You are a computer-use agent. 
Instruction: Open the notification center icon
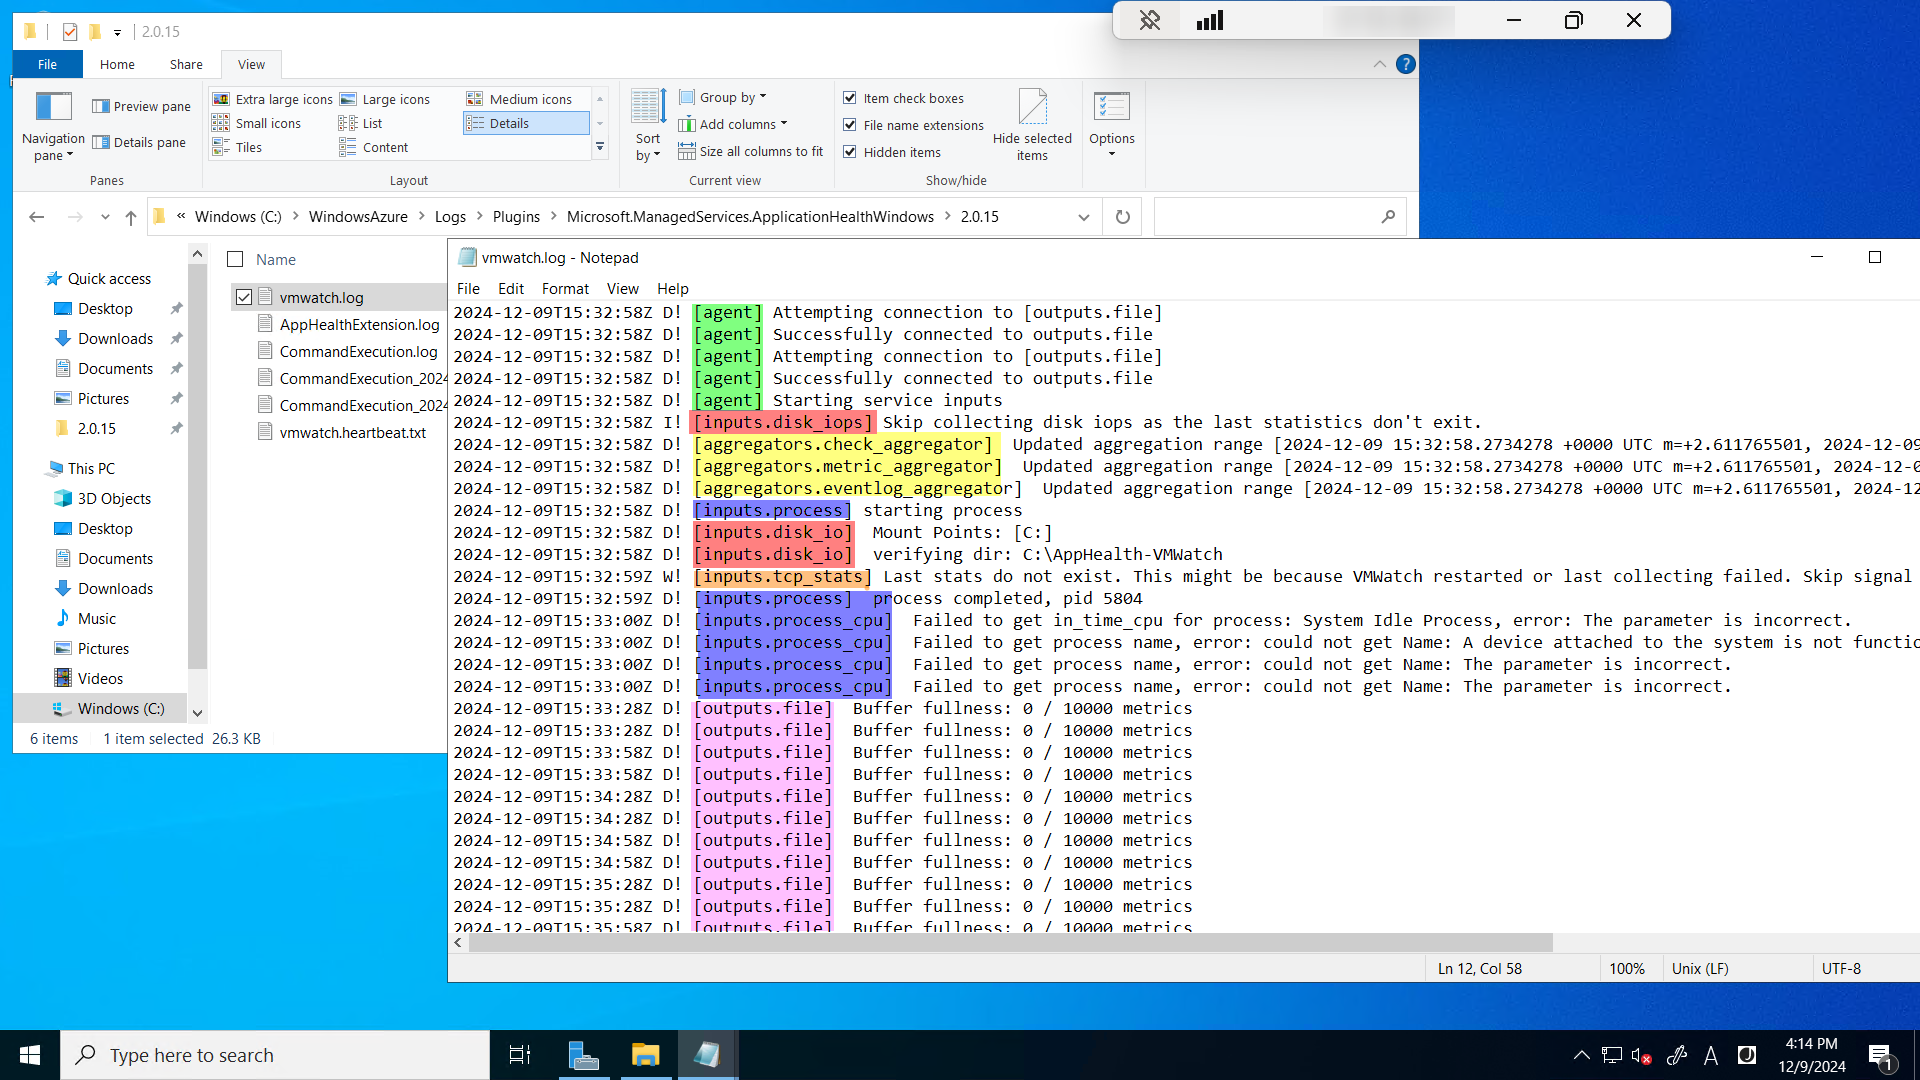click(x=1880, y=1056)
